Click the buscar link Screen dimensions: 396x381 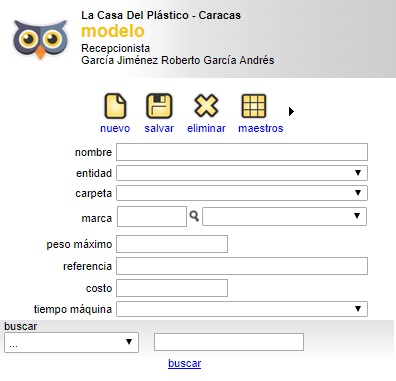point(184,363)
